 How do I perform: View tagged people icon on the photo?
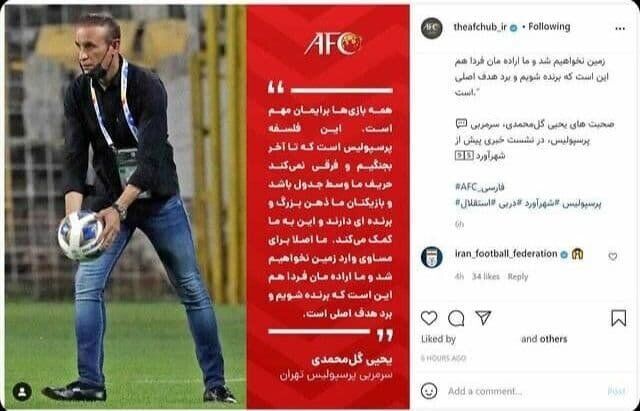click(x=22, y=392)
